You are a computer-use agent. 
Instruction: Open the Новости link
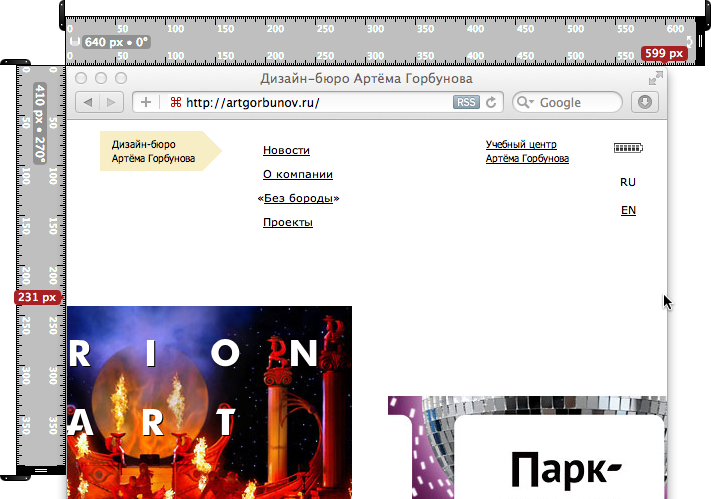286,151
